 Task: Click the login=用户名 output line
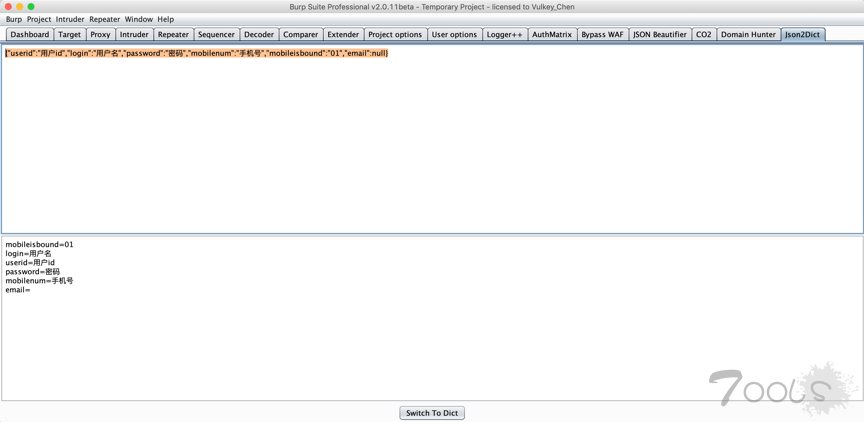[28, 253]
